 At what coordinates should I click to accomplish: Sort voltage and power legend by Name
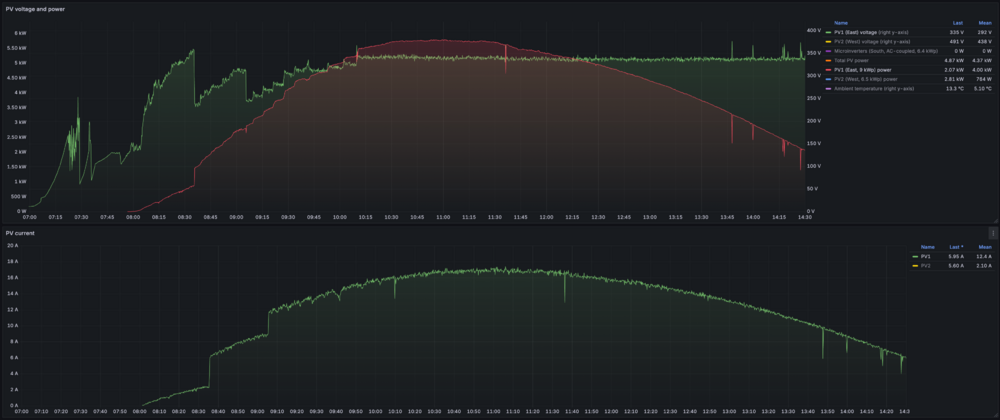tap(841, 23)
